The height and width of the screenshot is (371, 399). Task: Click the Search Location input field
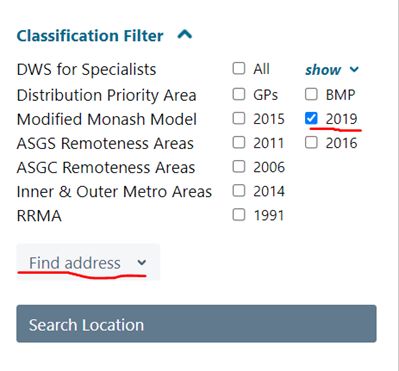[196, 324]
